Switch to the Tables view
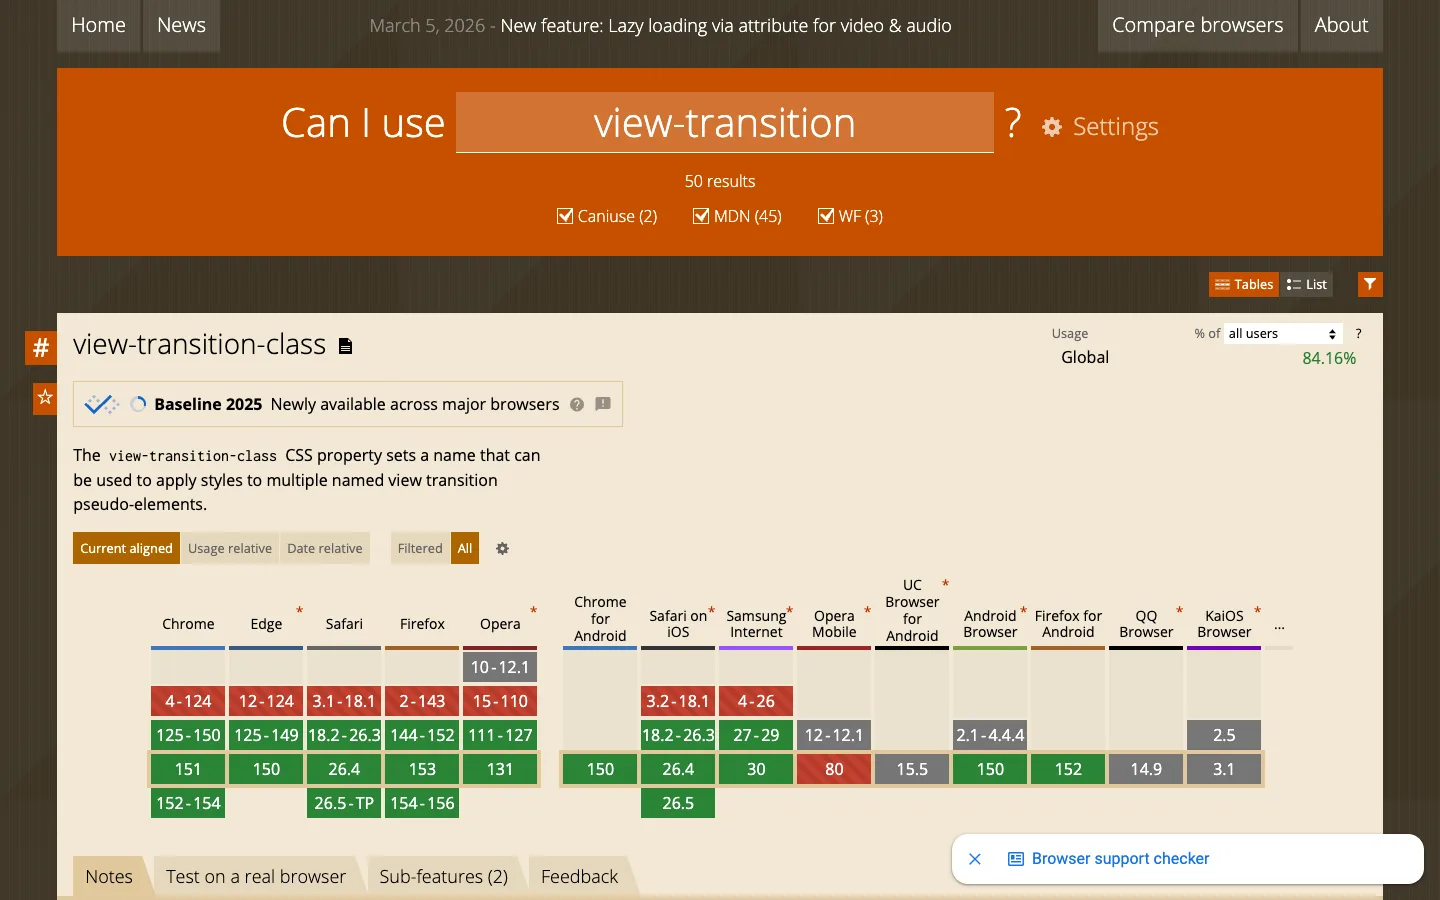 (1244, 285)
